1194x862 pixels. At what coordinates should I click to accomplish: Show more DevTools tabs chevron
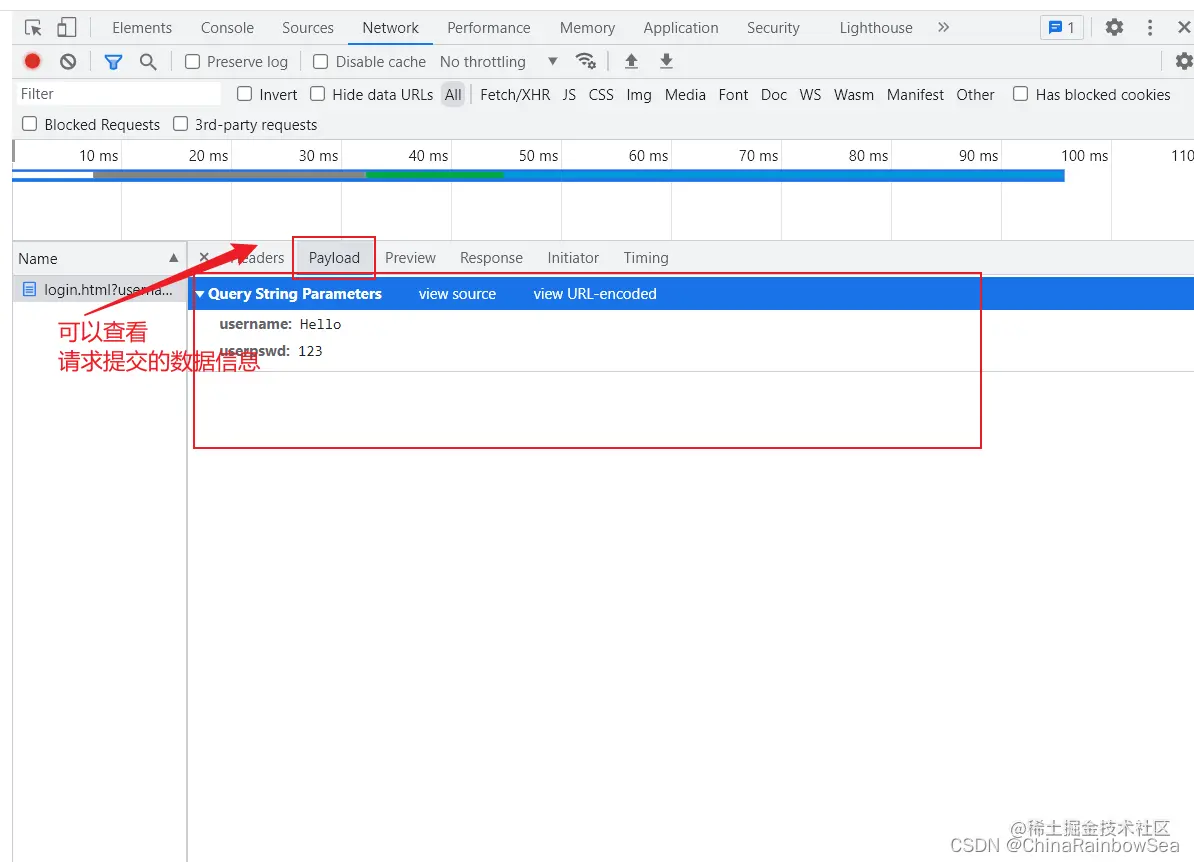943,27
